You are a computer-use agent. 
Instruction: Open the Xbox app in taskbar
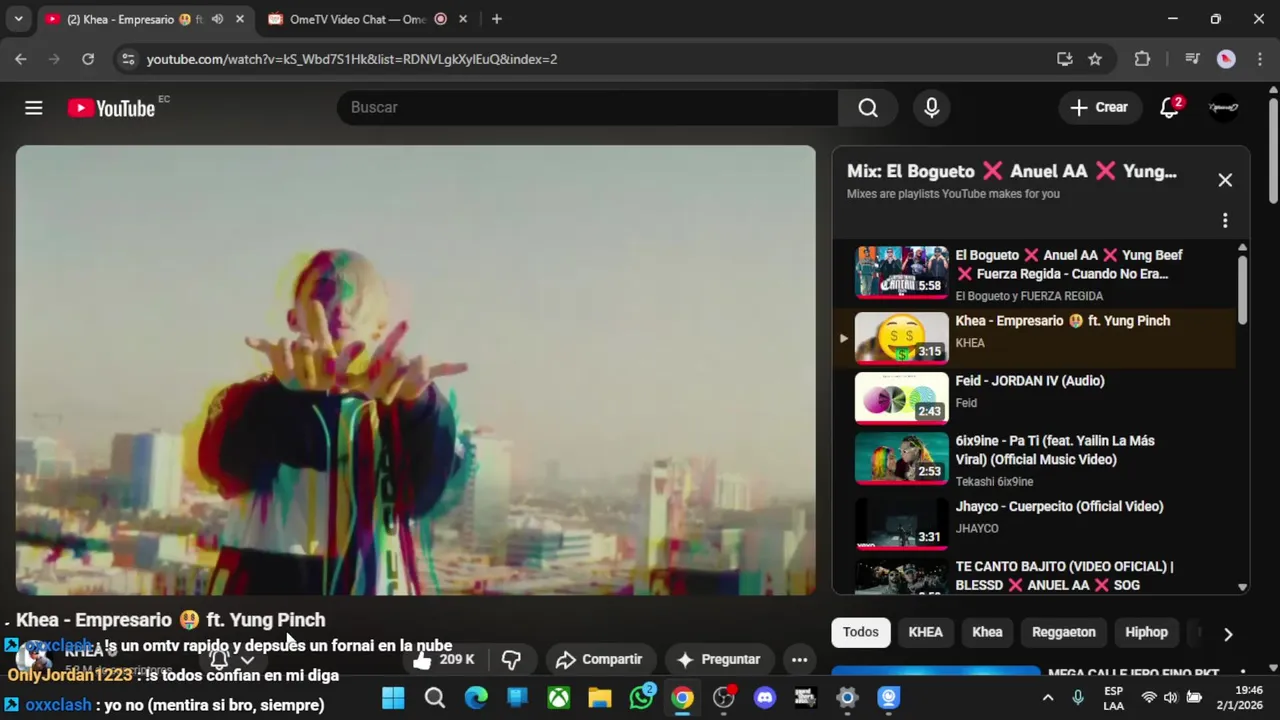pyautogui.click(x=559, y=698)
